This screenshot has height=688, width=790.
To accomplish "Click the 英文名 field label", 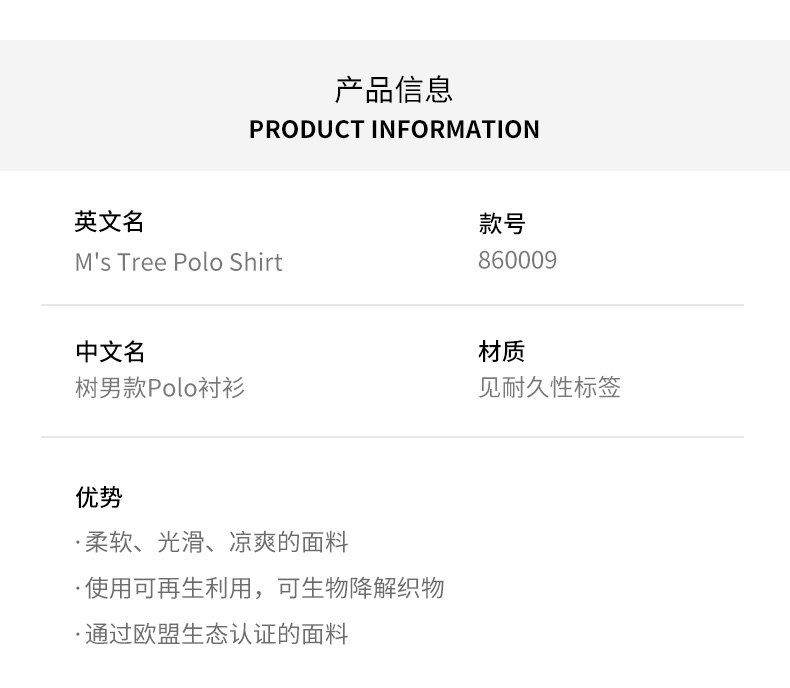I will click(109, 222).
